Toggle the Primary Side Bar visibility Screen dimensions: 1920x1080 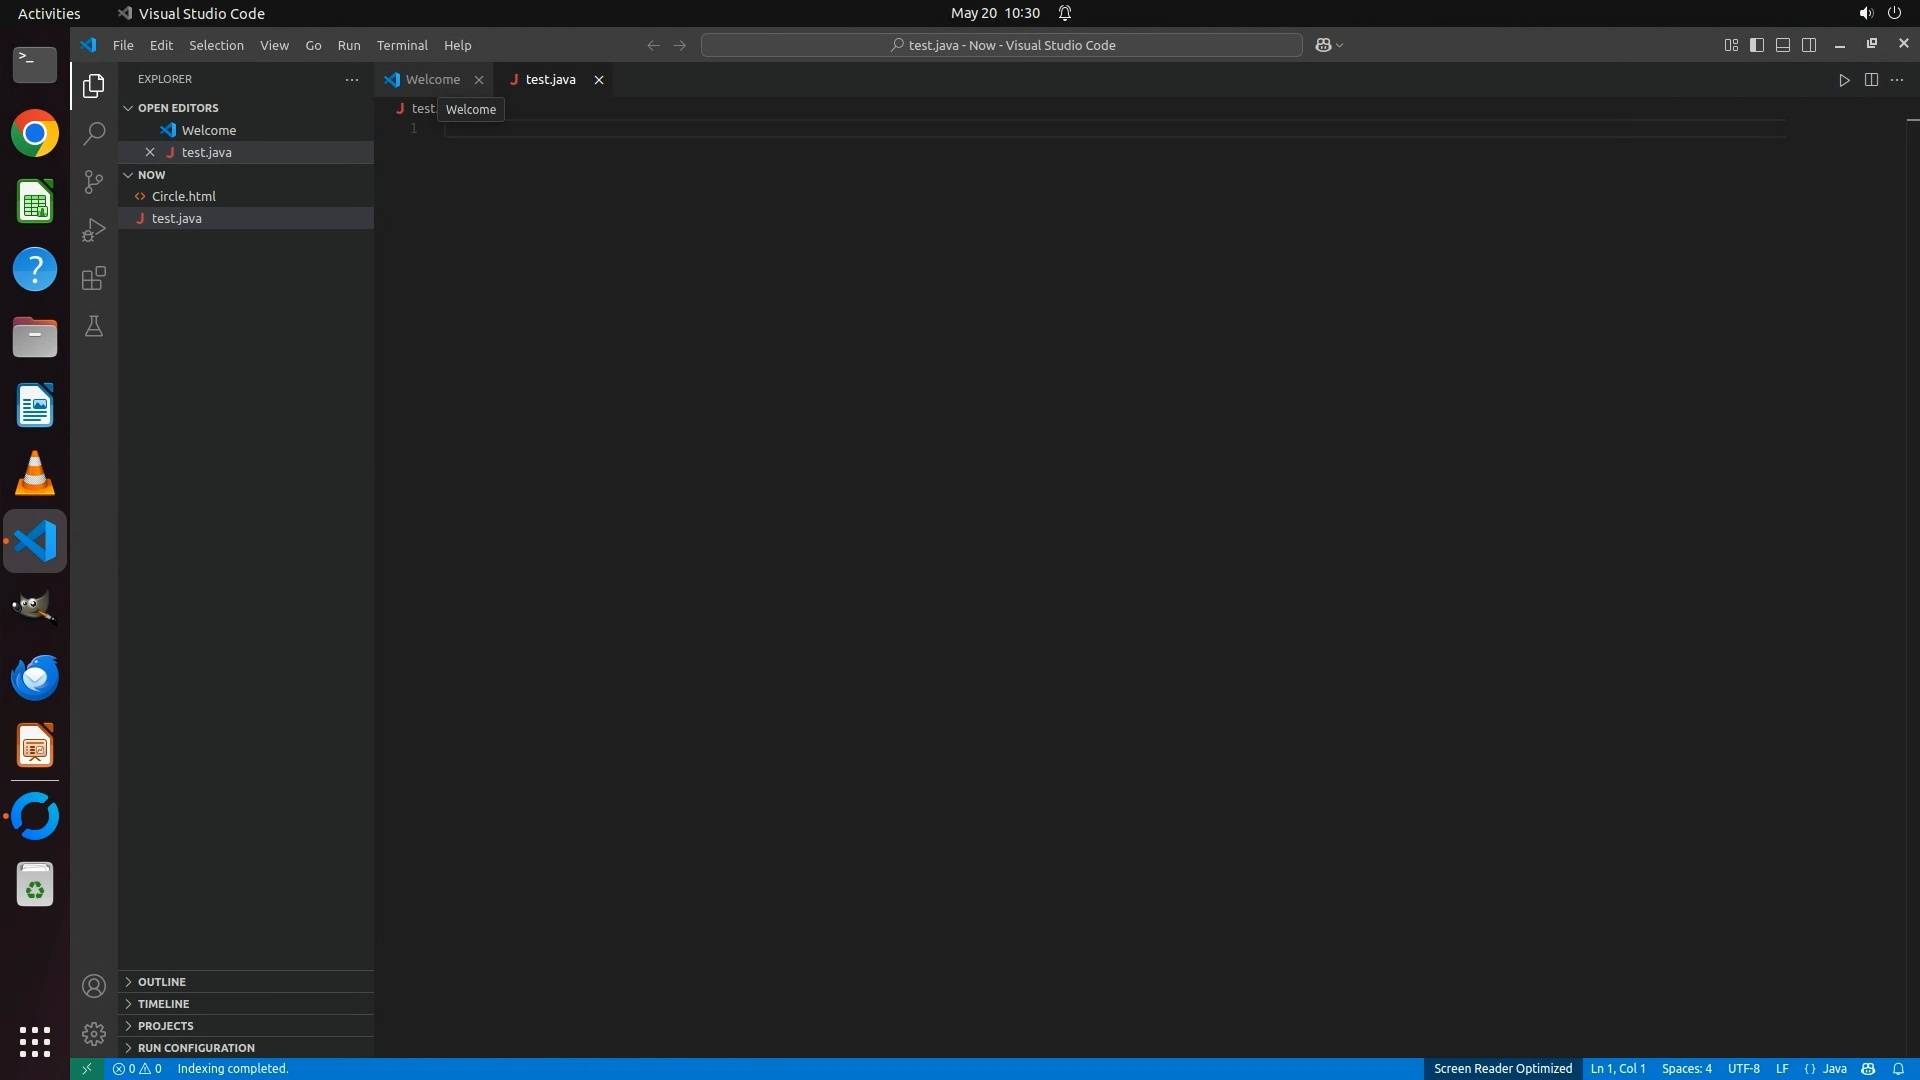(1757, 45)
